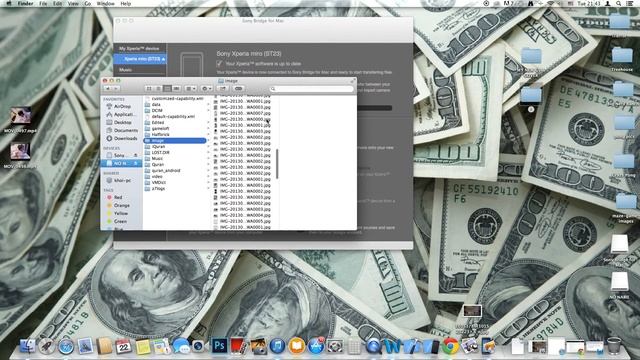640x360 pixels.
Task: Click the Wi-Fi icon in menu bar
Action: (x=551, y=3)
